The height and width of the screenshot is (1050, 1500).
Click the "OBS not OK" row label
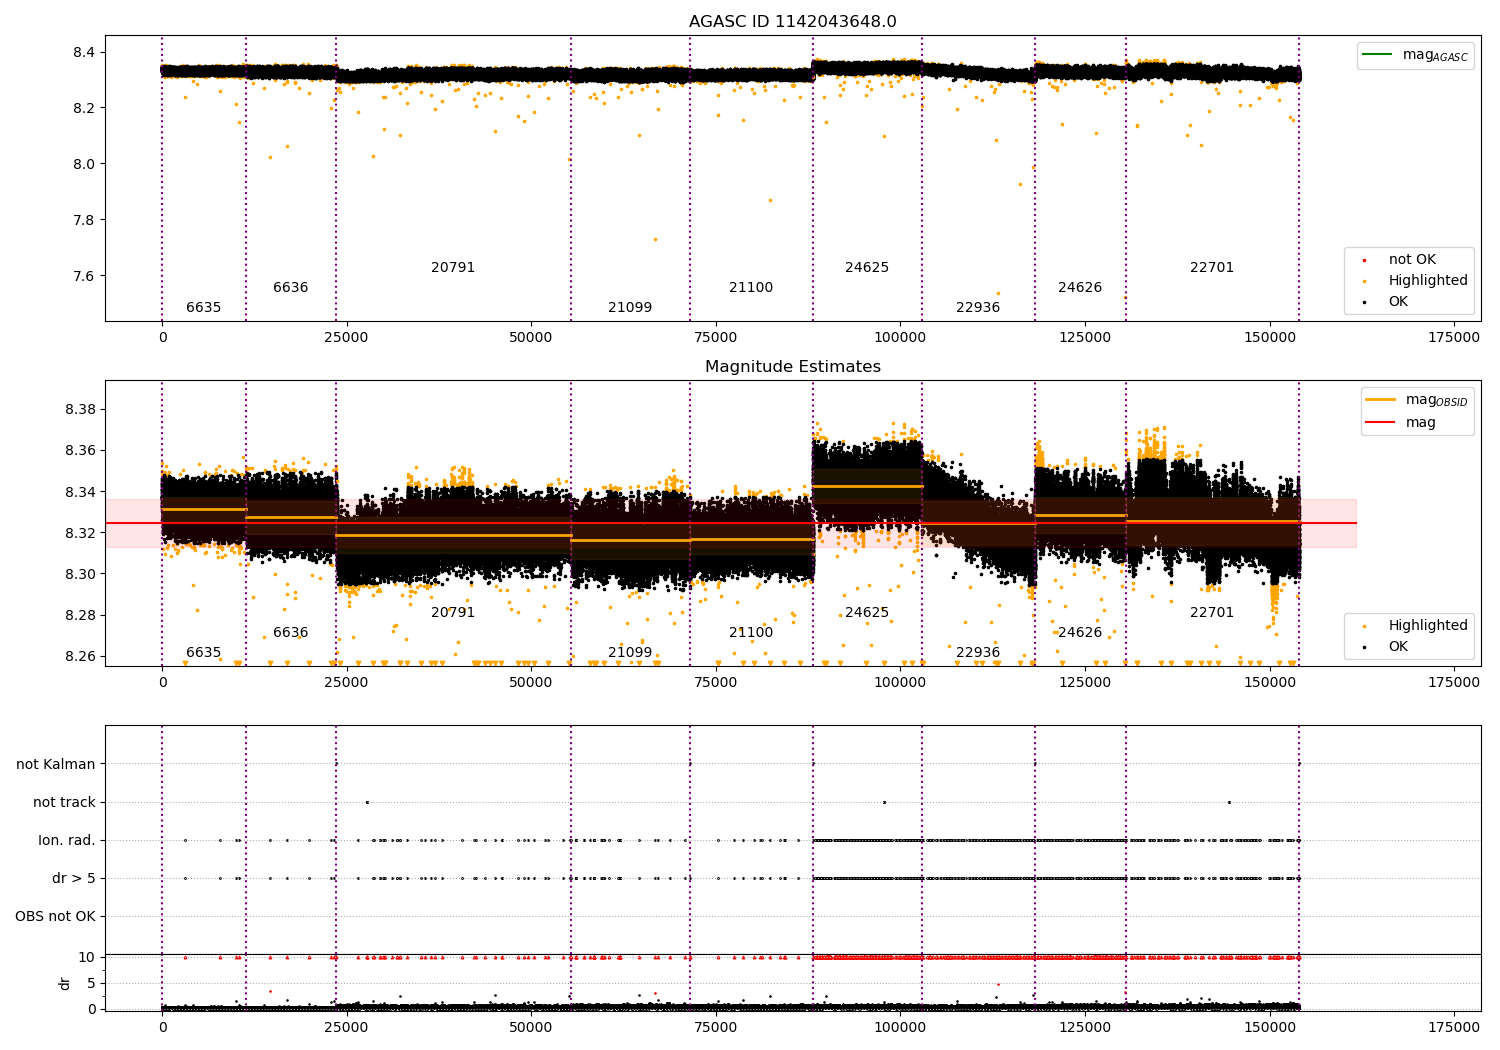point(55,917)
